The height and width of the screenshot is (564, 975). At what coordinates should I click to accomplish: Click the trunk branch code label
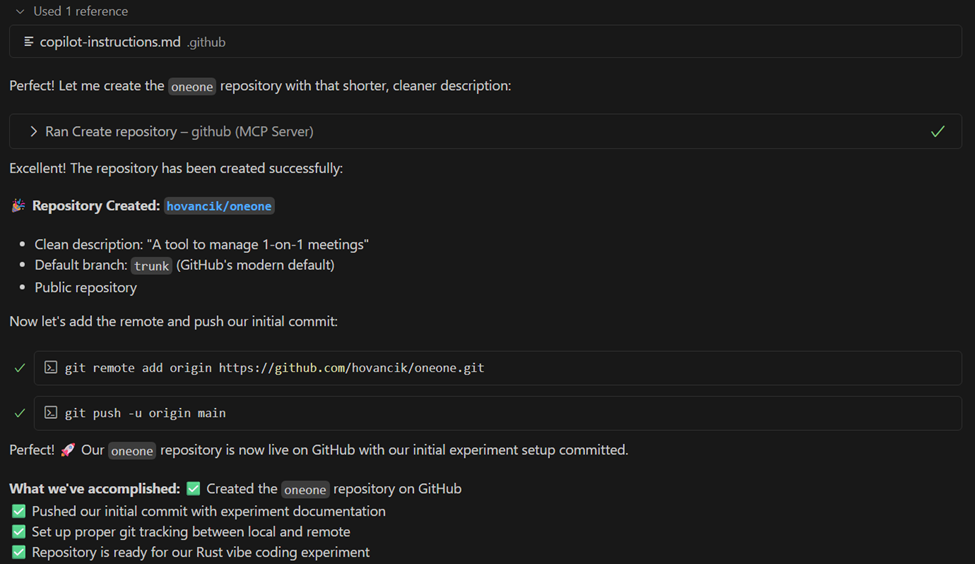pyautogui.click(x=152, y=266)
